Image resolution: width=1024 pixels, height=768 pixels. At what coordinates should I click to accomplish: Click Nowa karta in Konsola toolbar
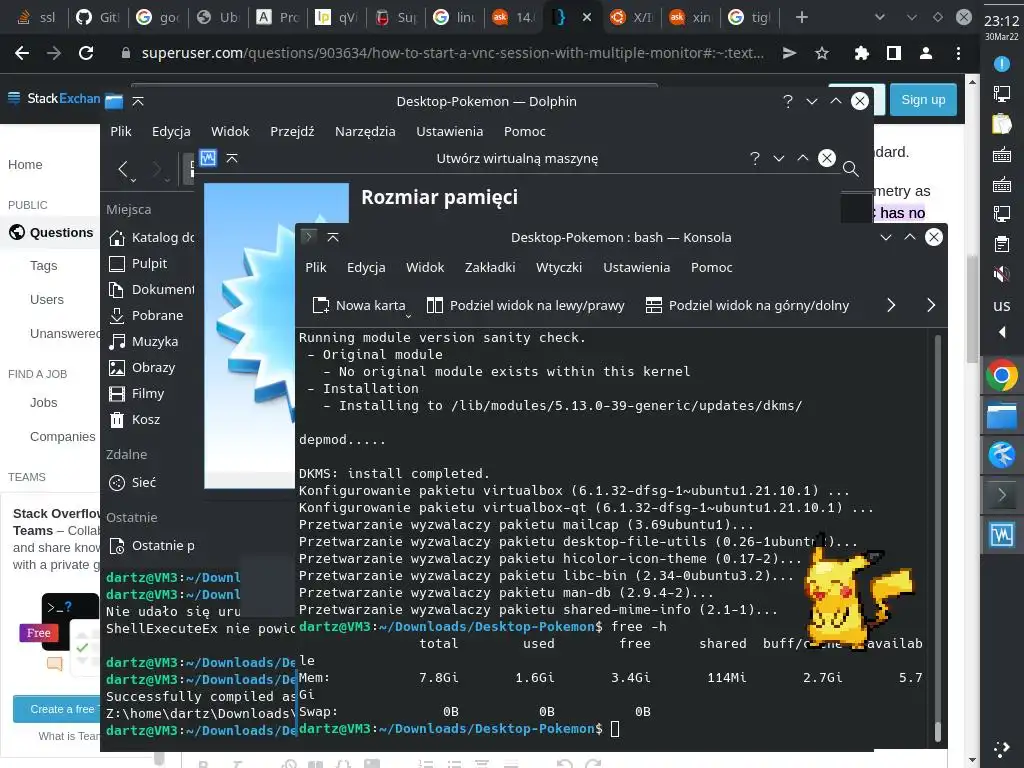click(x=359, y=305)
